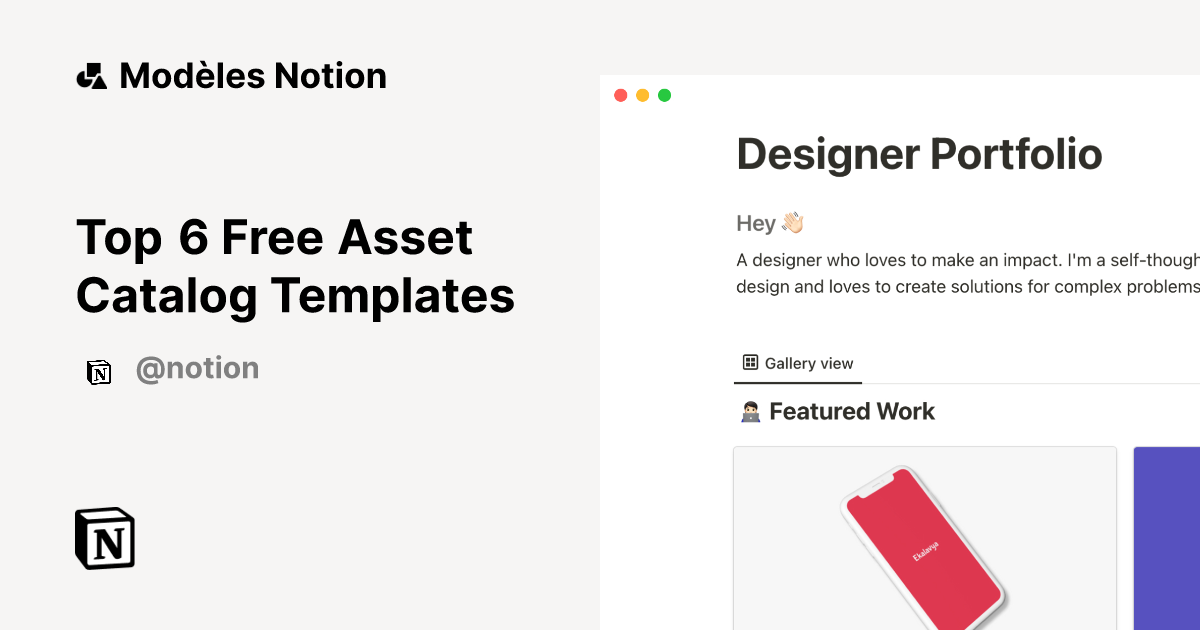1200x630 pixels.
Task: Close the window with the red dot
Action: (x=620, y=95)
